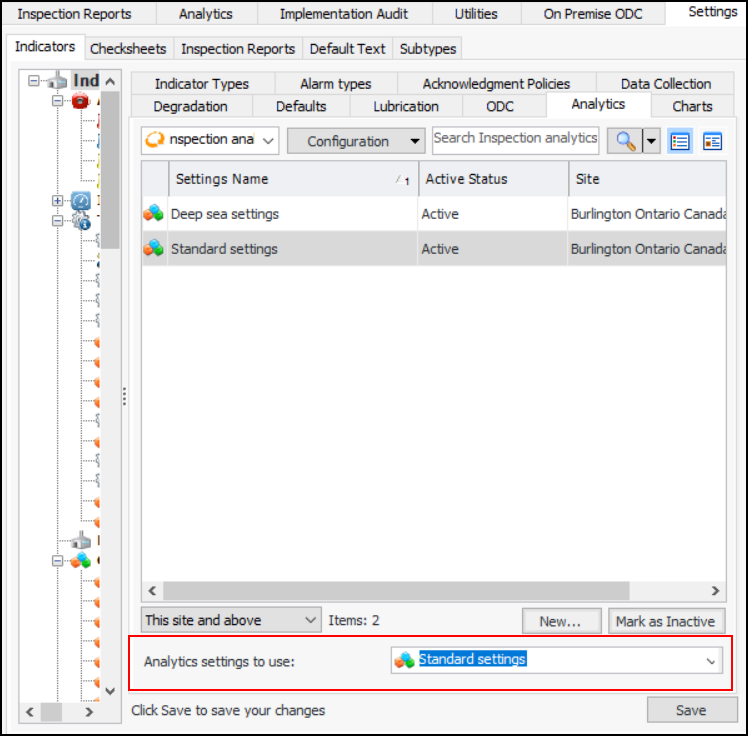Screen dimensions: 748x736
Task: Click the tree panel scroll right arrow
Action: tap(89, 712)
